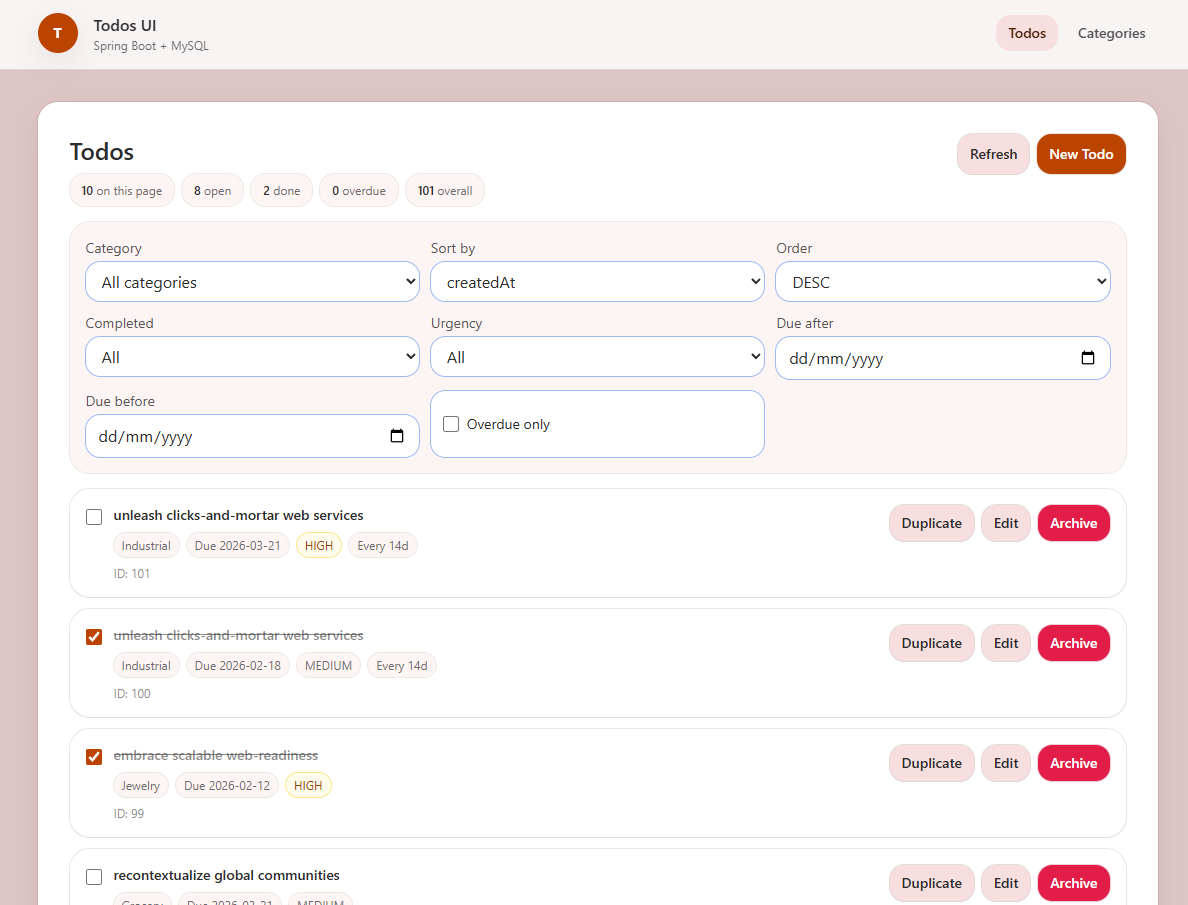Click the Industrial tag on todo 100
Image resolution: width=1188 pixels, height=905 pixels.
click(146, 665)
